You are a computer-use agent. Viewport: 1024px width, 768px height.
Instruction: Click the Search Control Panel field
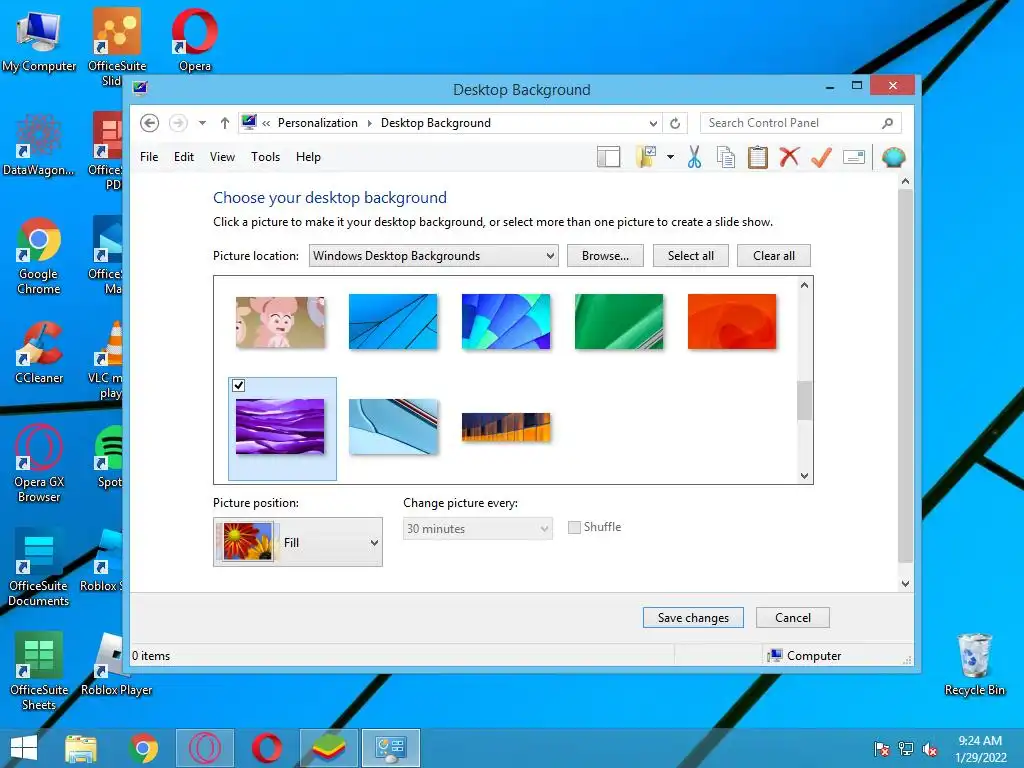tap(801, 123)
